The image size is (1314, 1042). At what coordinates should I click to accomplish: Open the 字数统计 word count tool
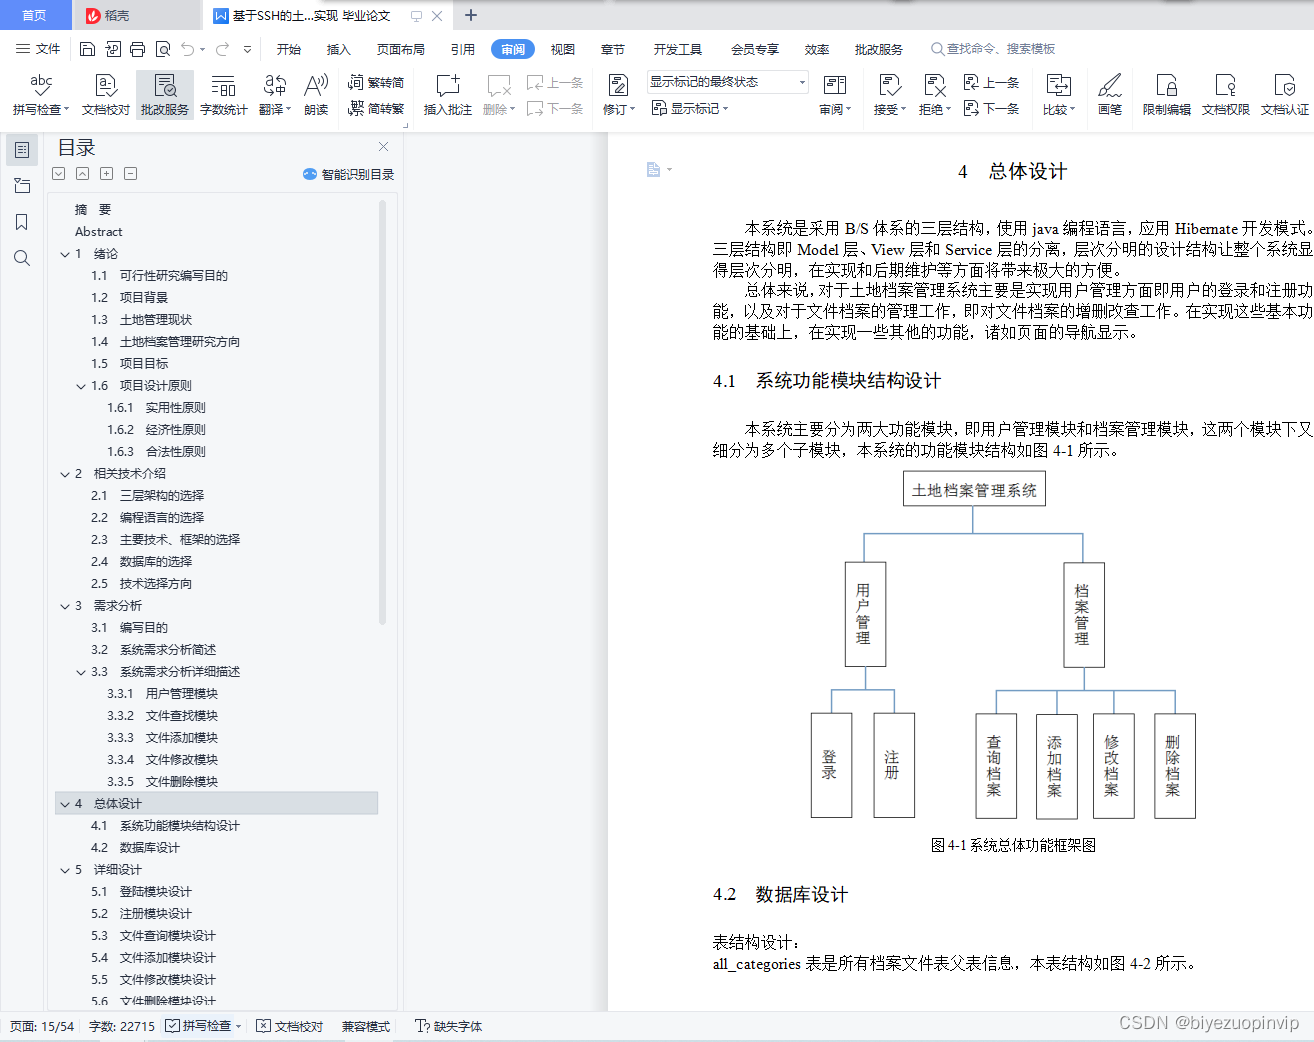tap(224, 95)
